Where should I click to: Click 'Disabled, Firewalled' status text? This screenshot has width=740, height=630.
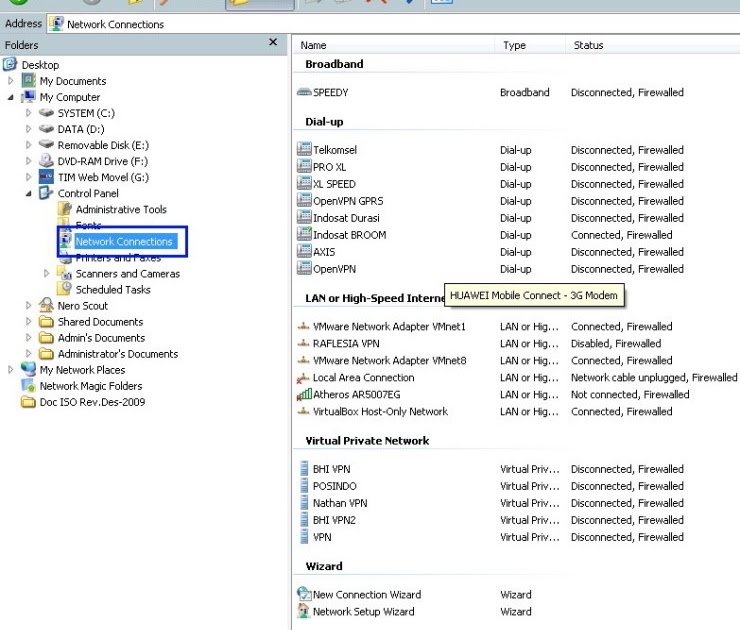coord(616,343)
